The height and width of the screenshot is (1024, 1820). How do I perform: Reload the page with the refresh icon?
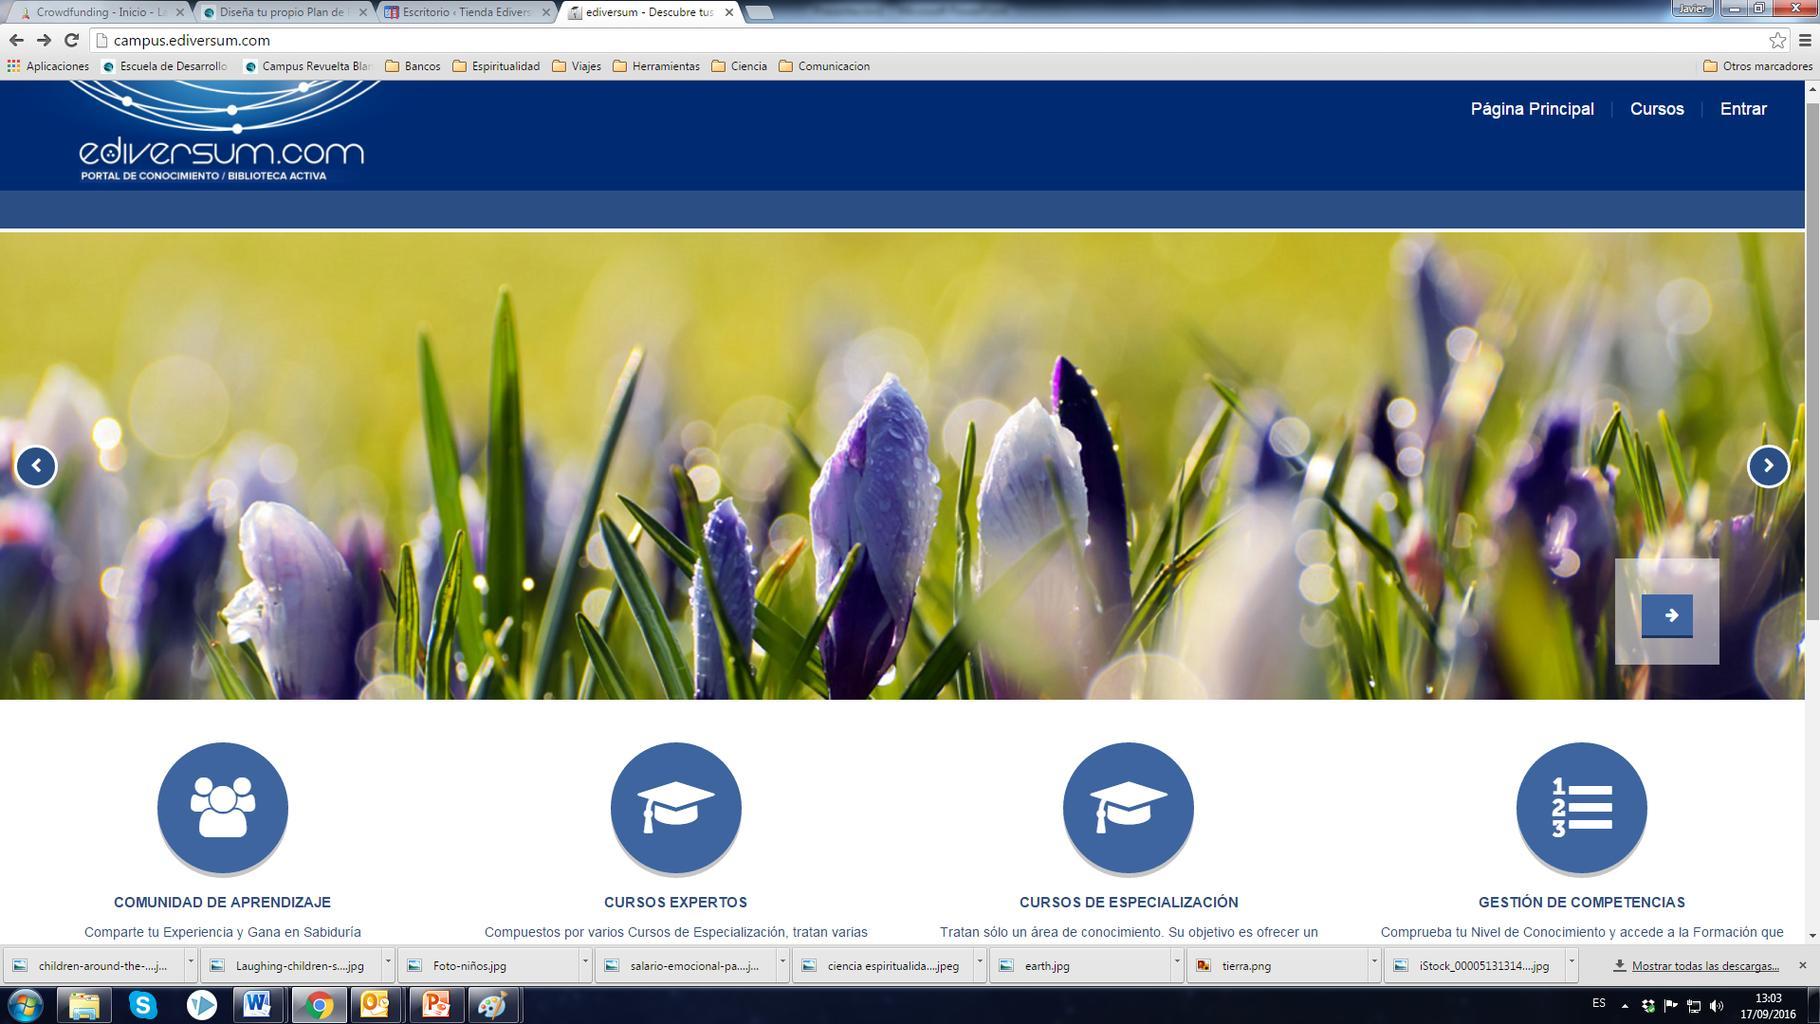tap(71, 40)
